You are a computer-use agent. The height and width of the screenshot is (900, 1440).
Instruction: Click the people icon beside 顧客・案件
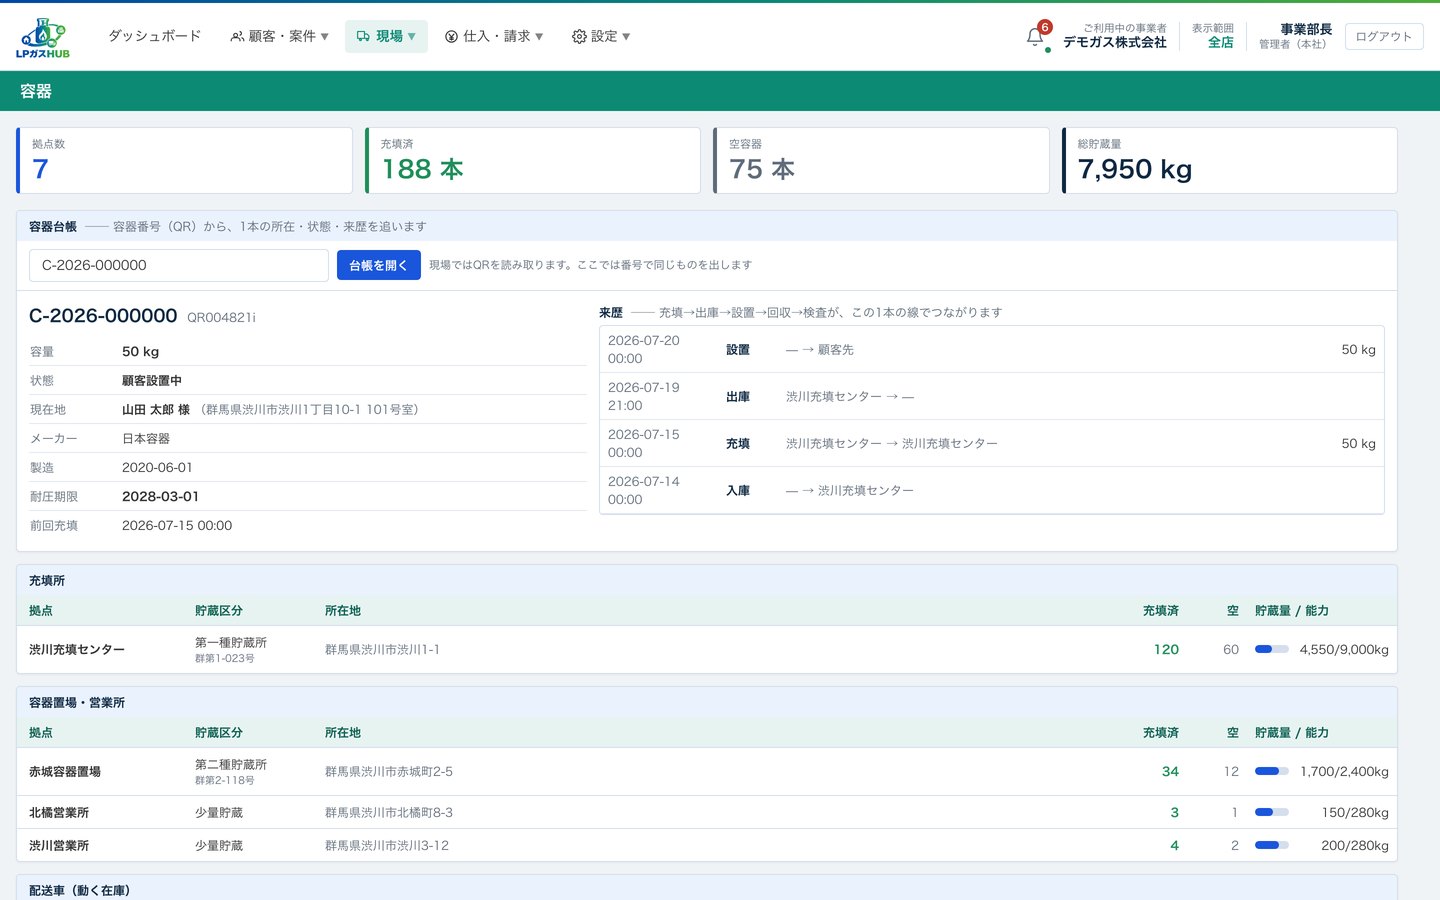pos(237,36)
